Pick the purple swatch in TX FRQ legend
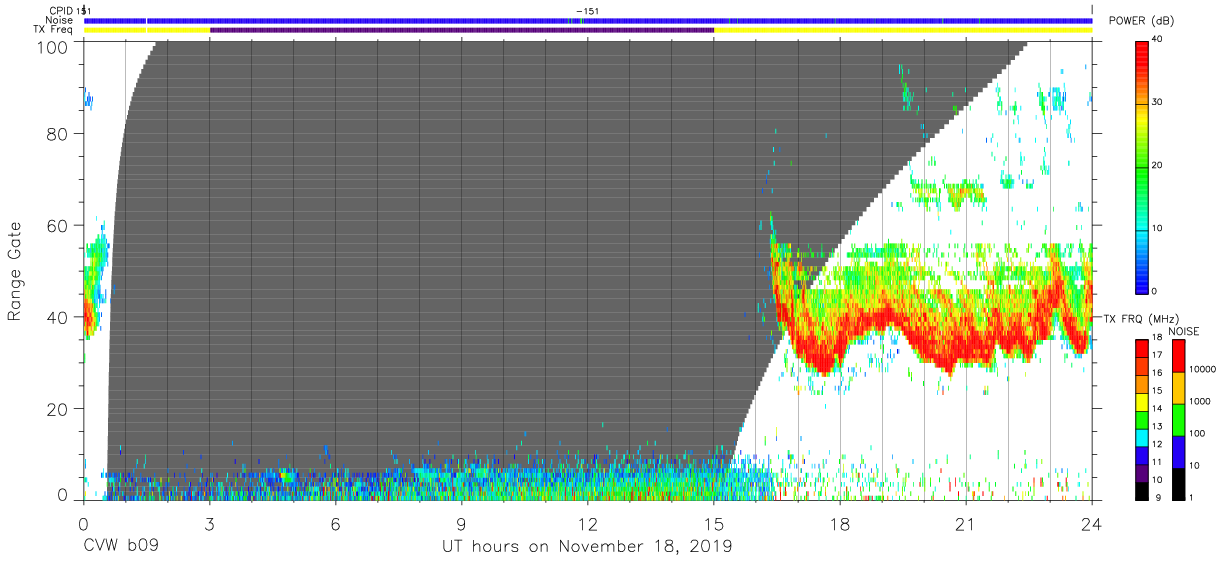Viewport: 1228px width, 567px height. tap(1141, 475)
